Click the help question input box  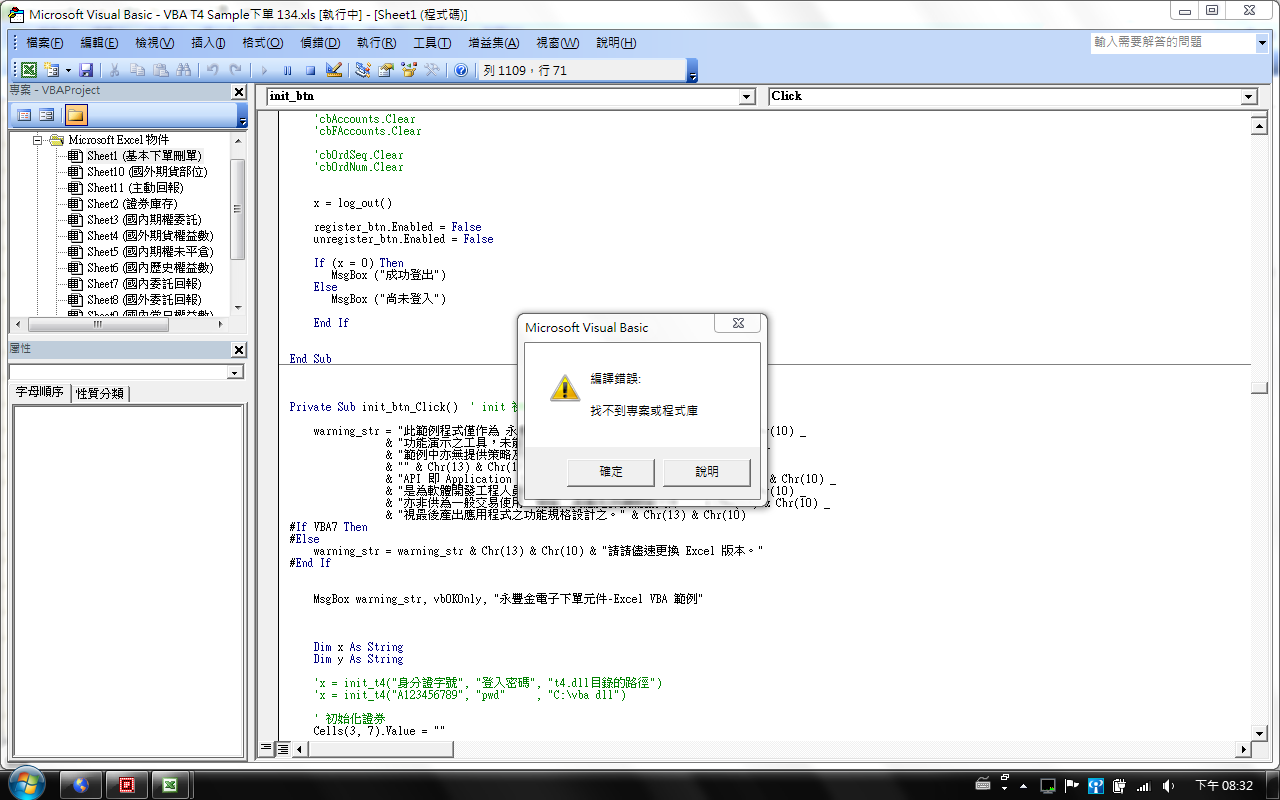pos(1172,43)
